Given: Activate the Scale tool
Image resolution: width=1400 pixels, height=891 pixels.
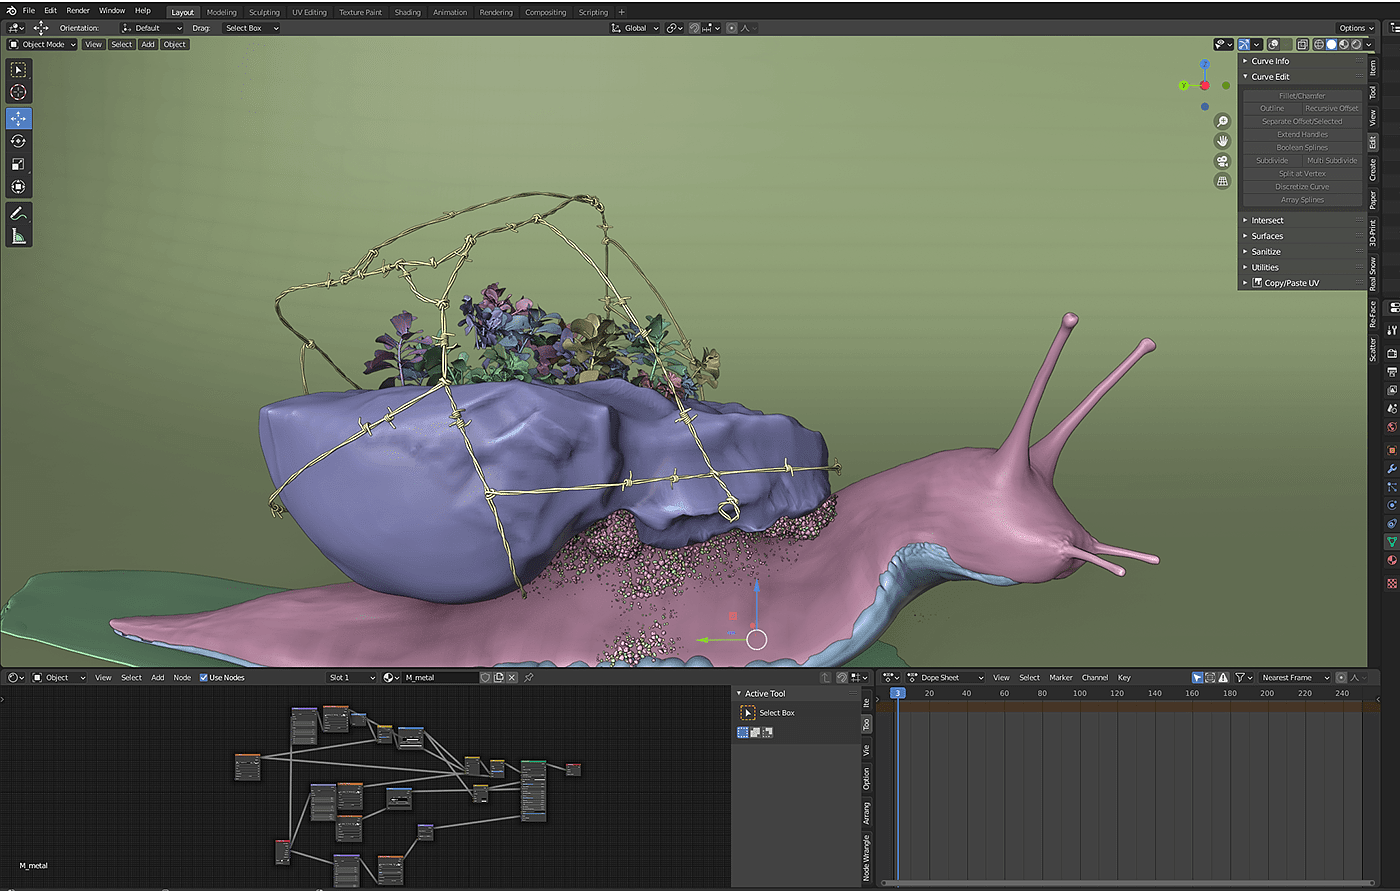Looking at the screenshot, I should (x=18, y=164).
